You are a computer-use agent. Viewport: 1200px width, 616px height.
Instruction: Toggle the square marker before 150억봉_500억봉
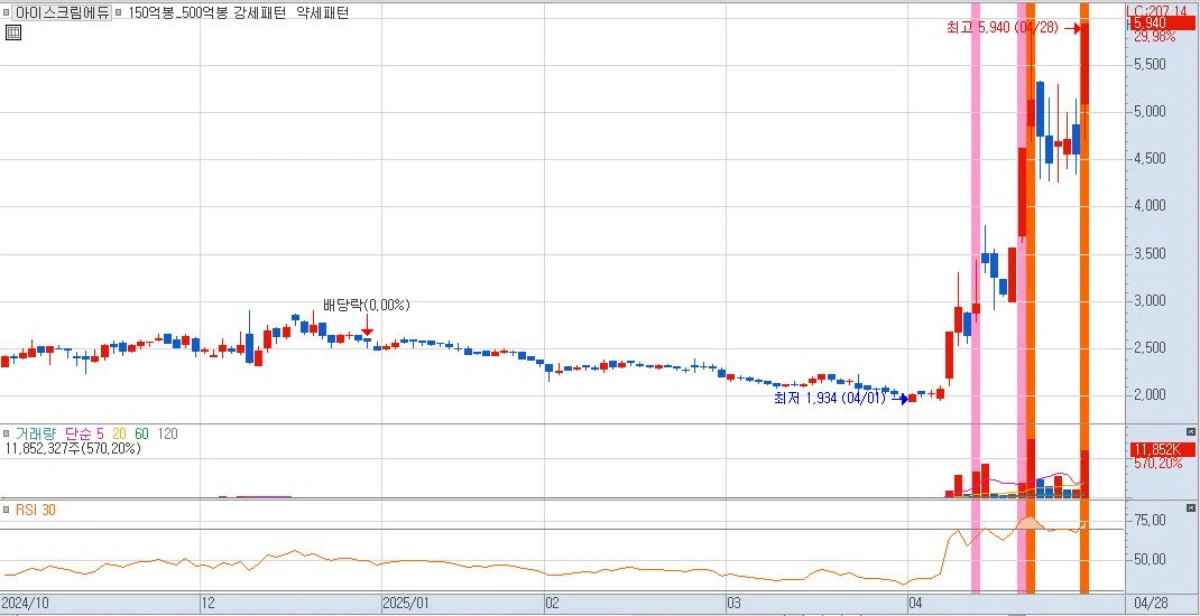click(120, 13)
